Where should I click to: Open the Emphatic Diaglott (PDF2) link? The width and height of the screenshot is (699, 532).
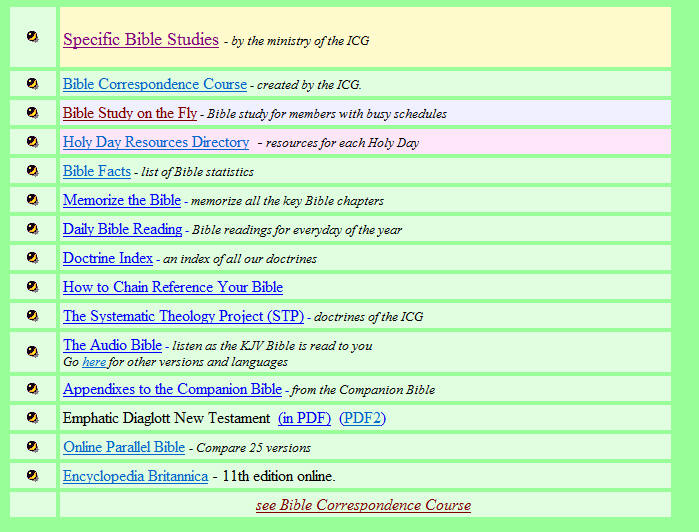click(x=362, y=418)
